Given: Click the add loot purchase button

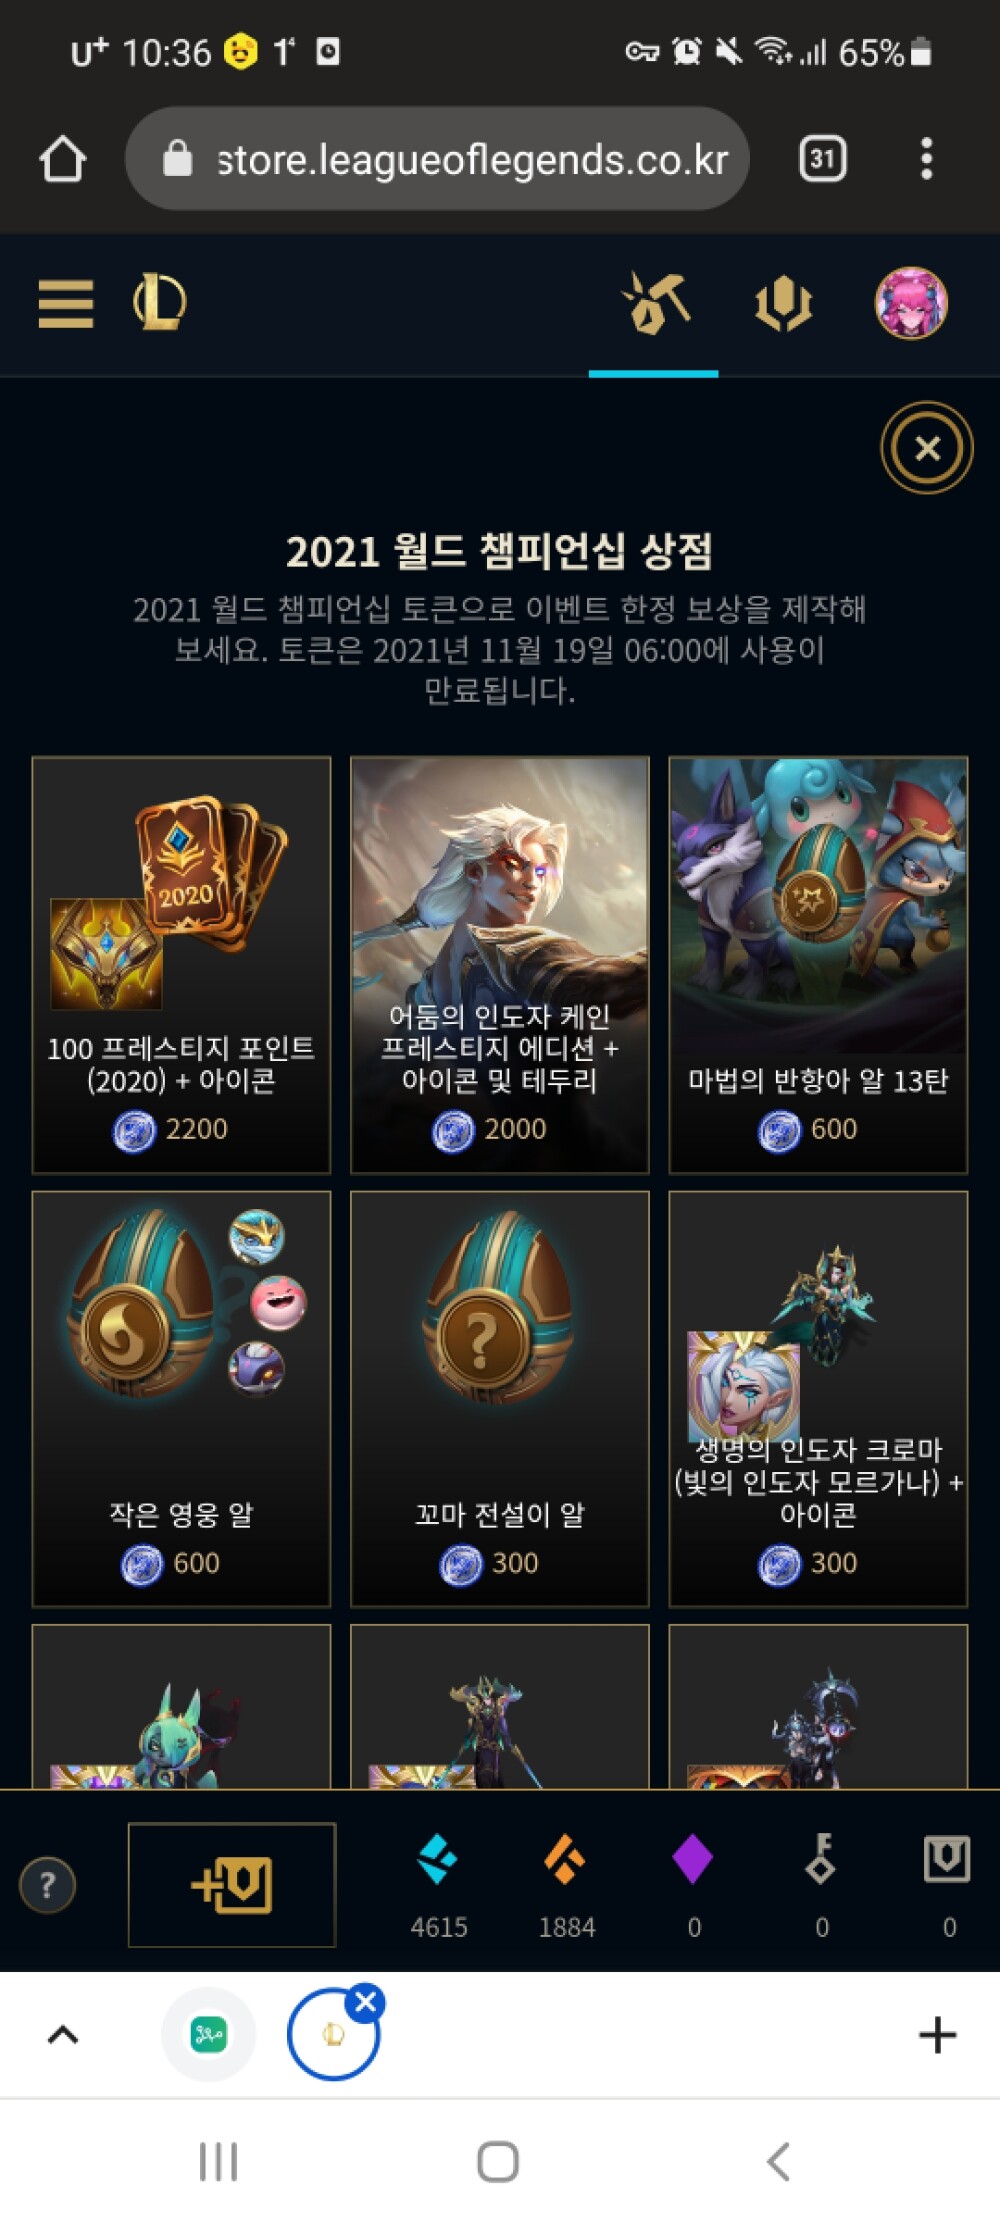Looking at the screenshot, I should point(232,1885).
